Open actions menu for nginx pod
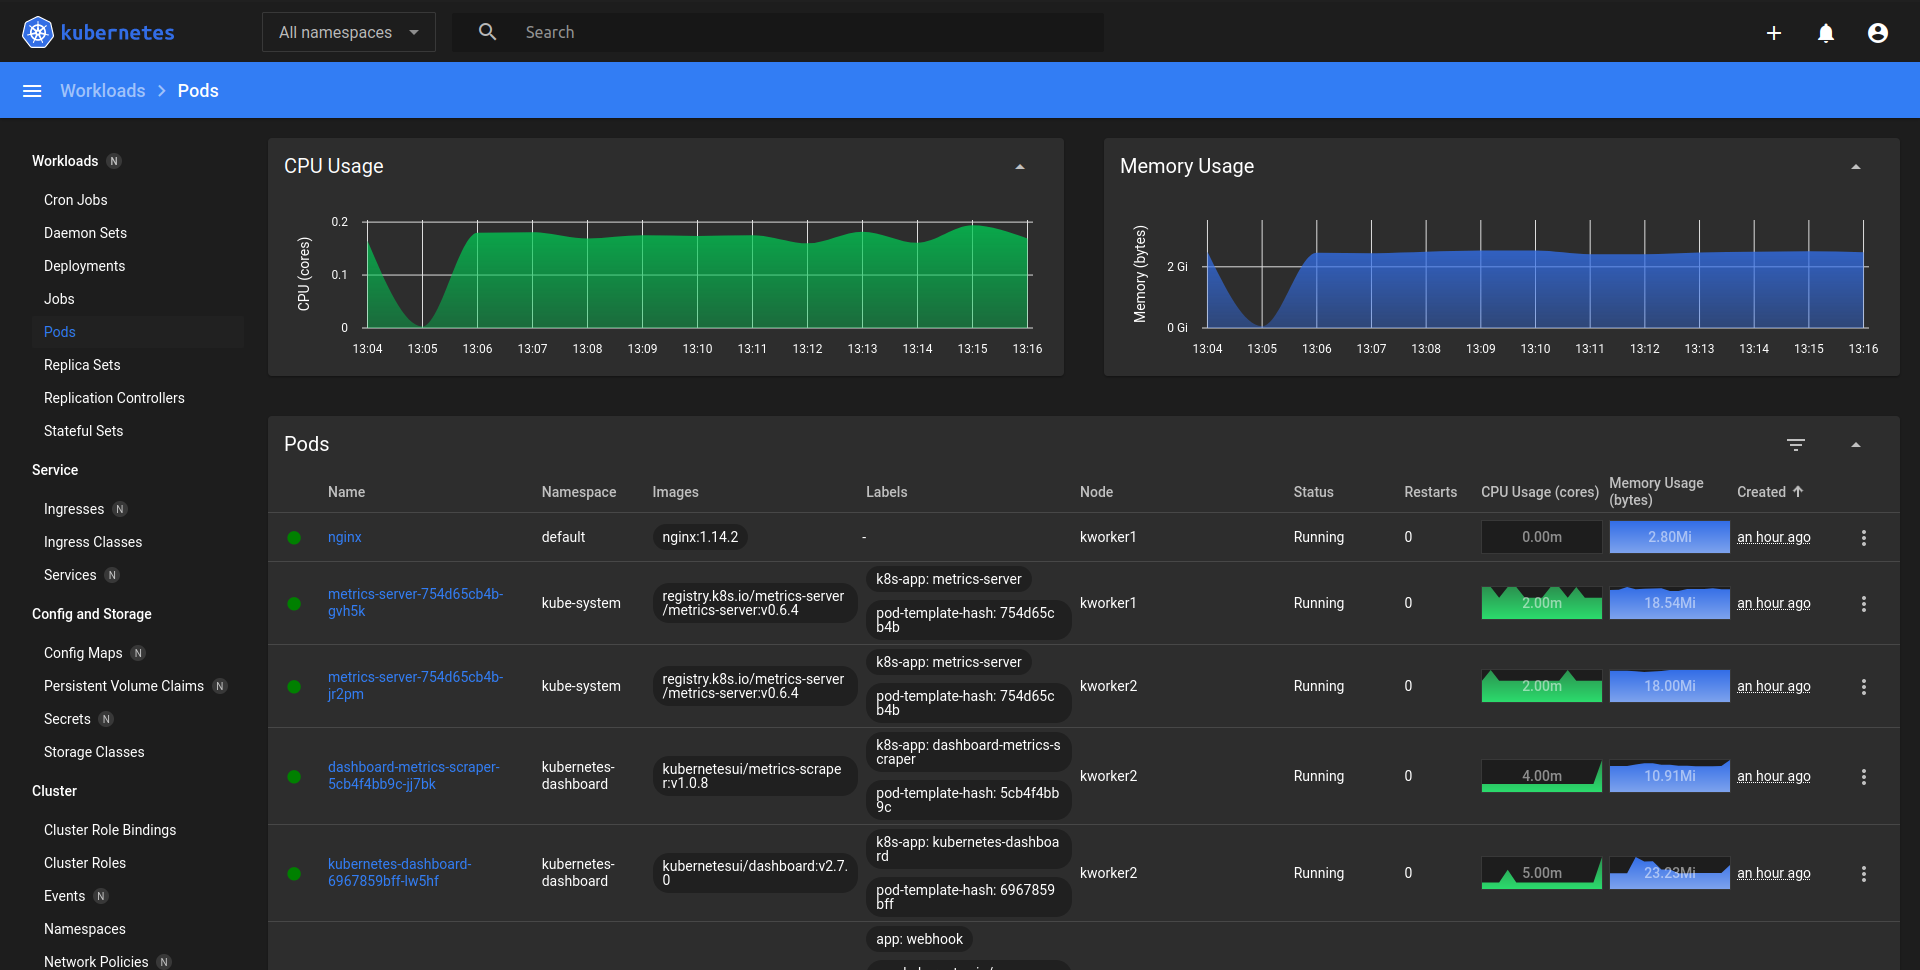1920x970 pixels. coord(1864,538)
